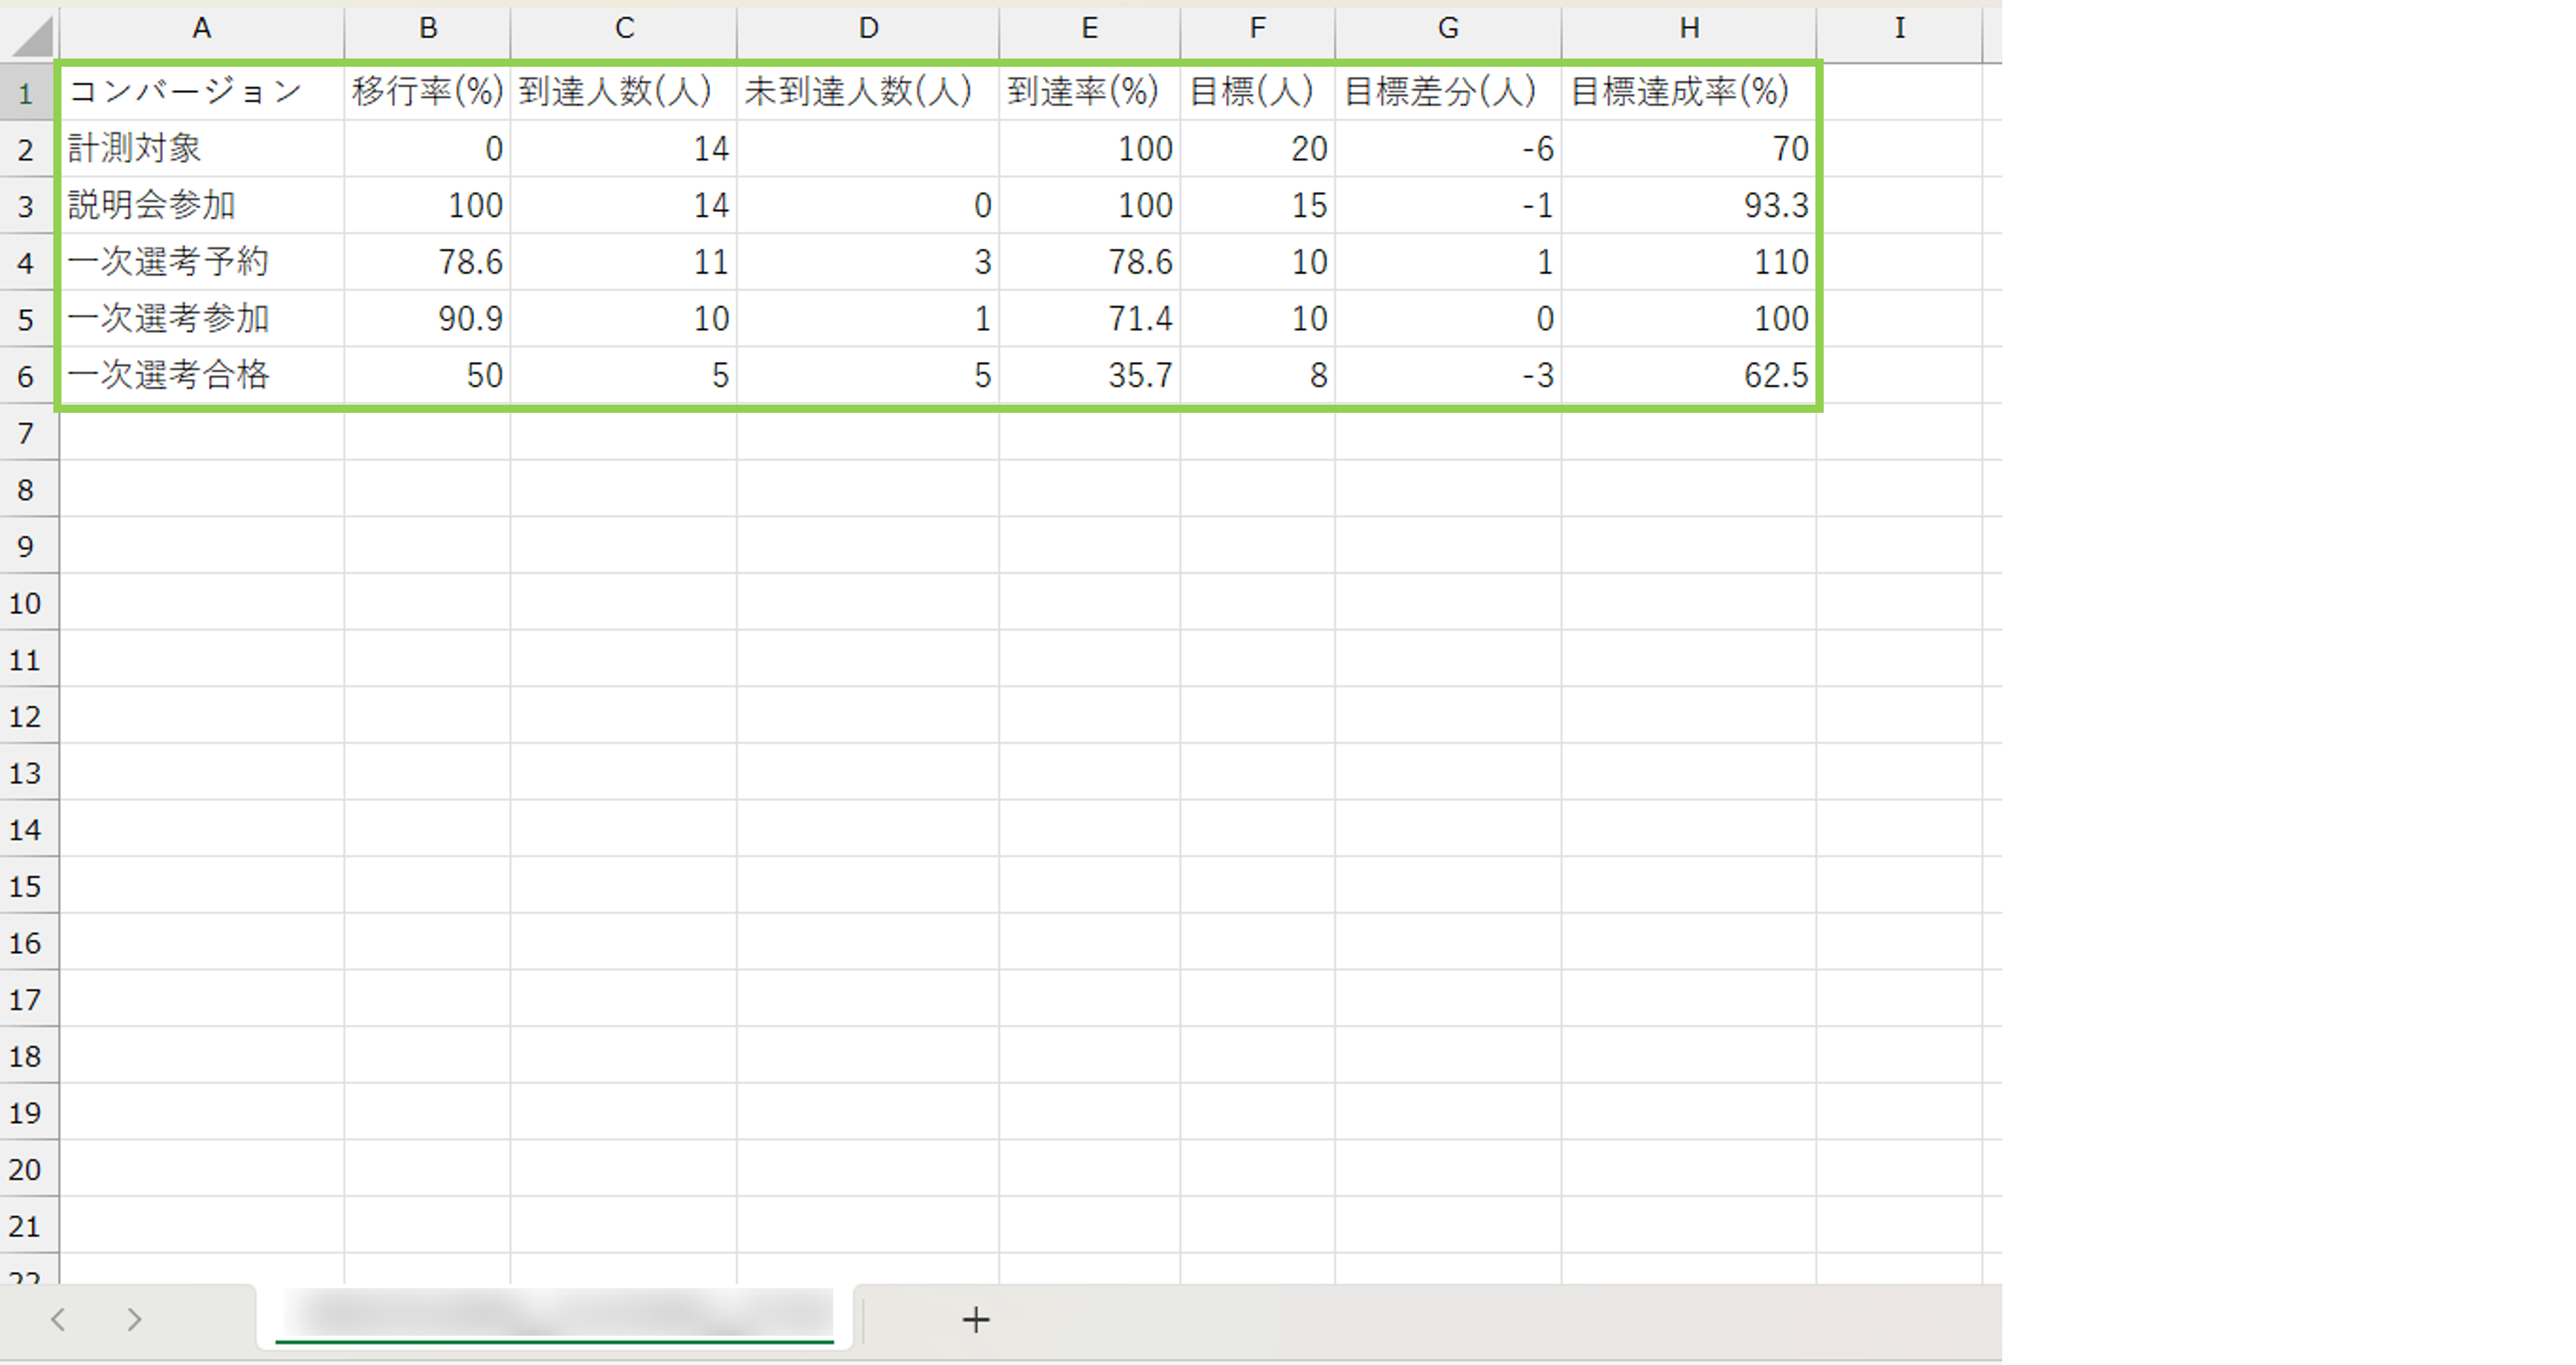Select the 移行率(%) header cell

coord(427,92)
